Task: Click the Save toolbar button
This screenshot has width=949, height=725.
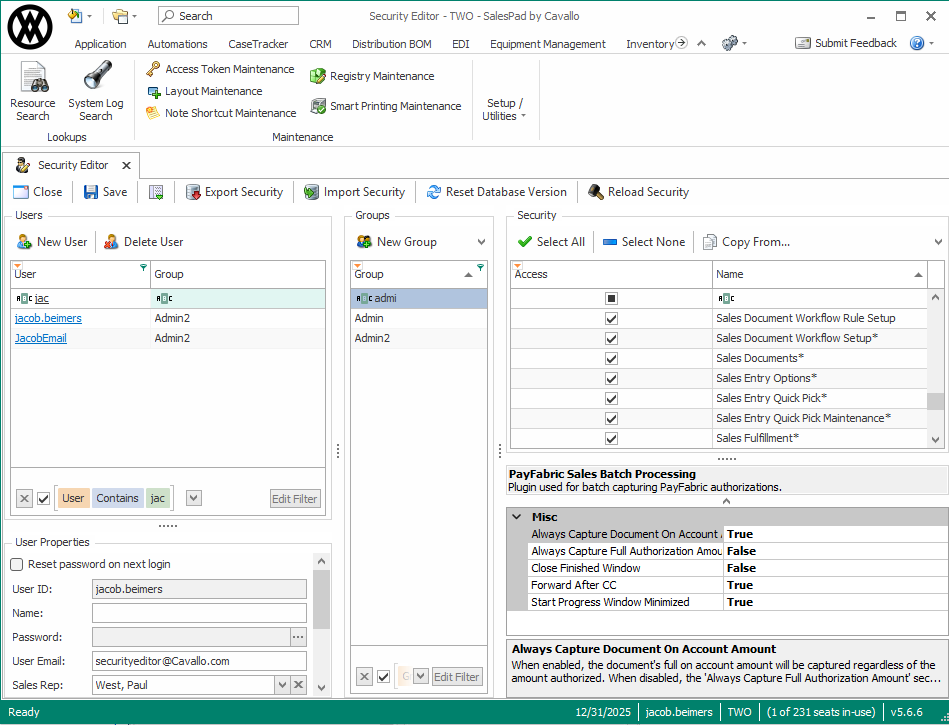Action: [x=105, y=192]
